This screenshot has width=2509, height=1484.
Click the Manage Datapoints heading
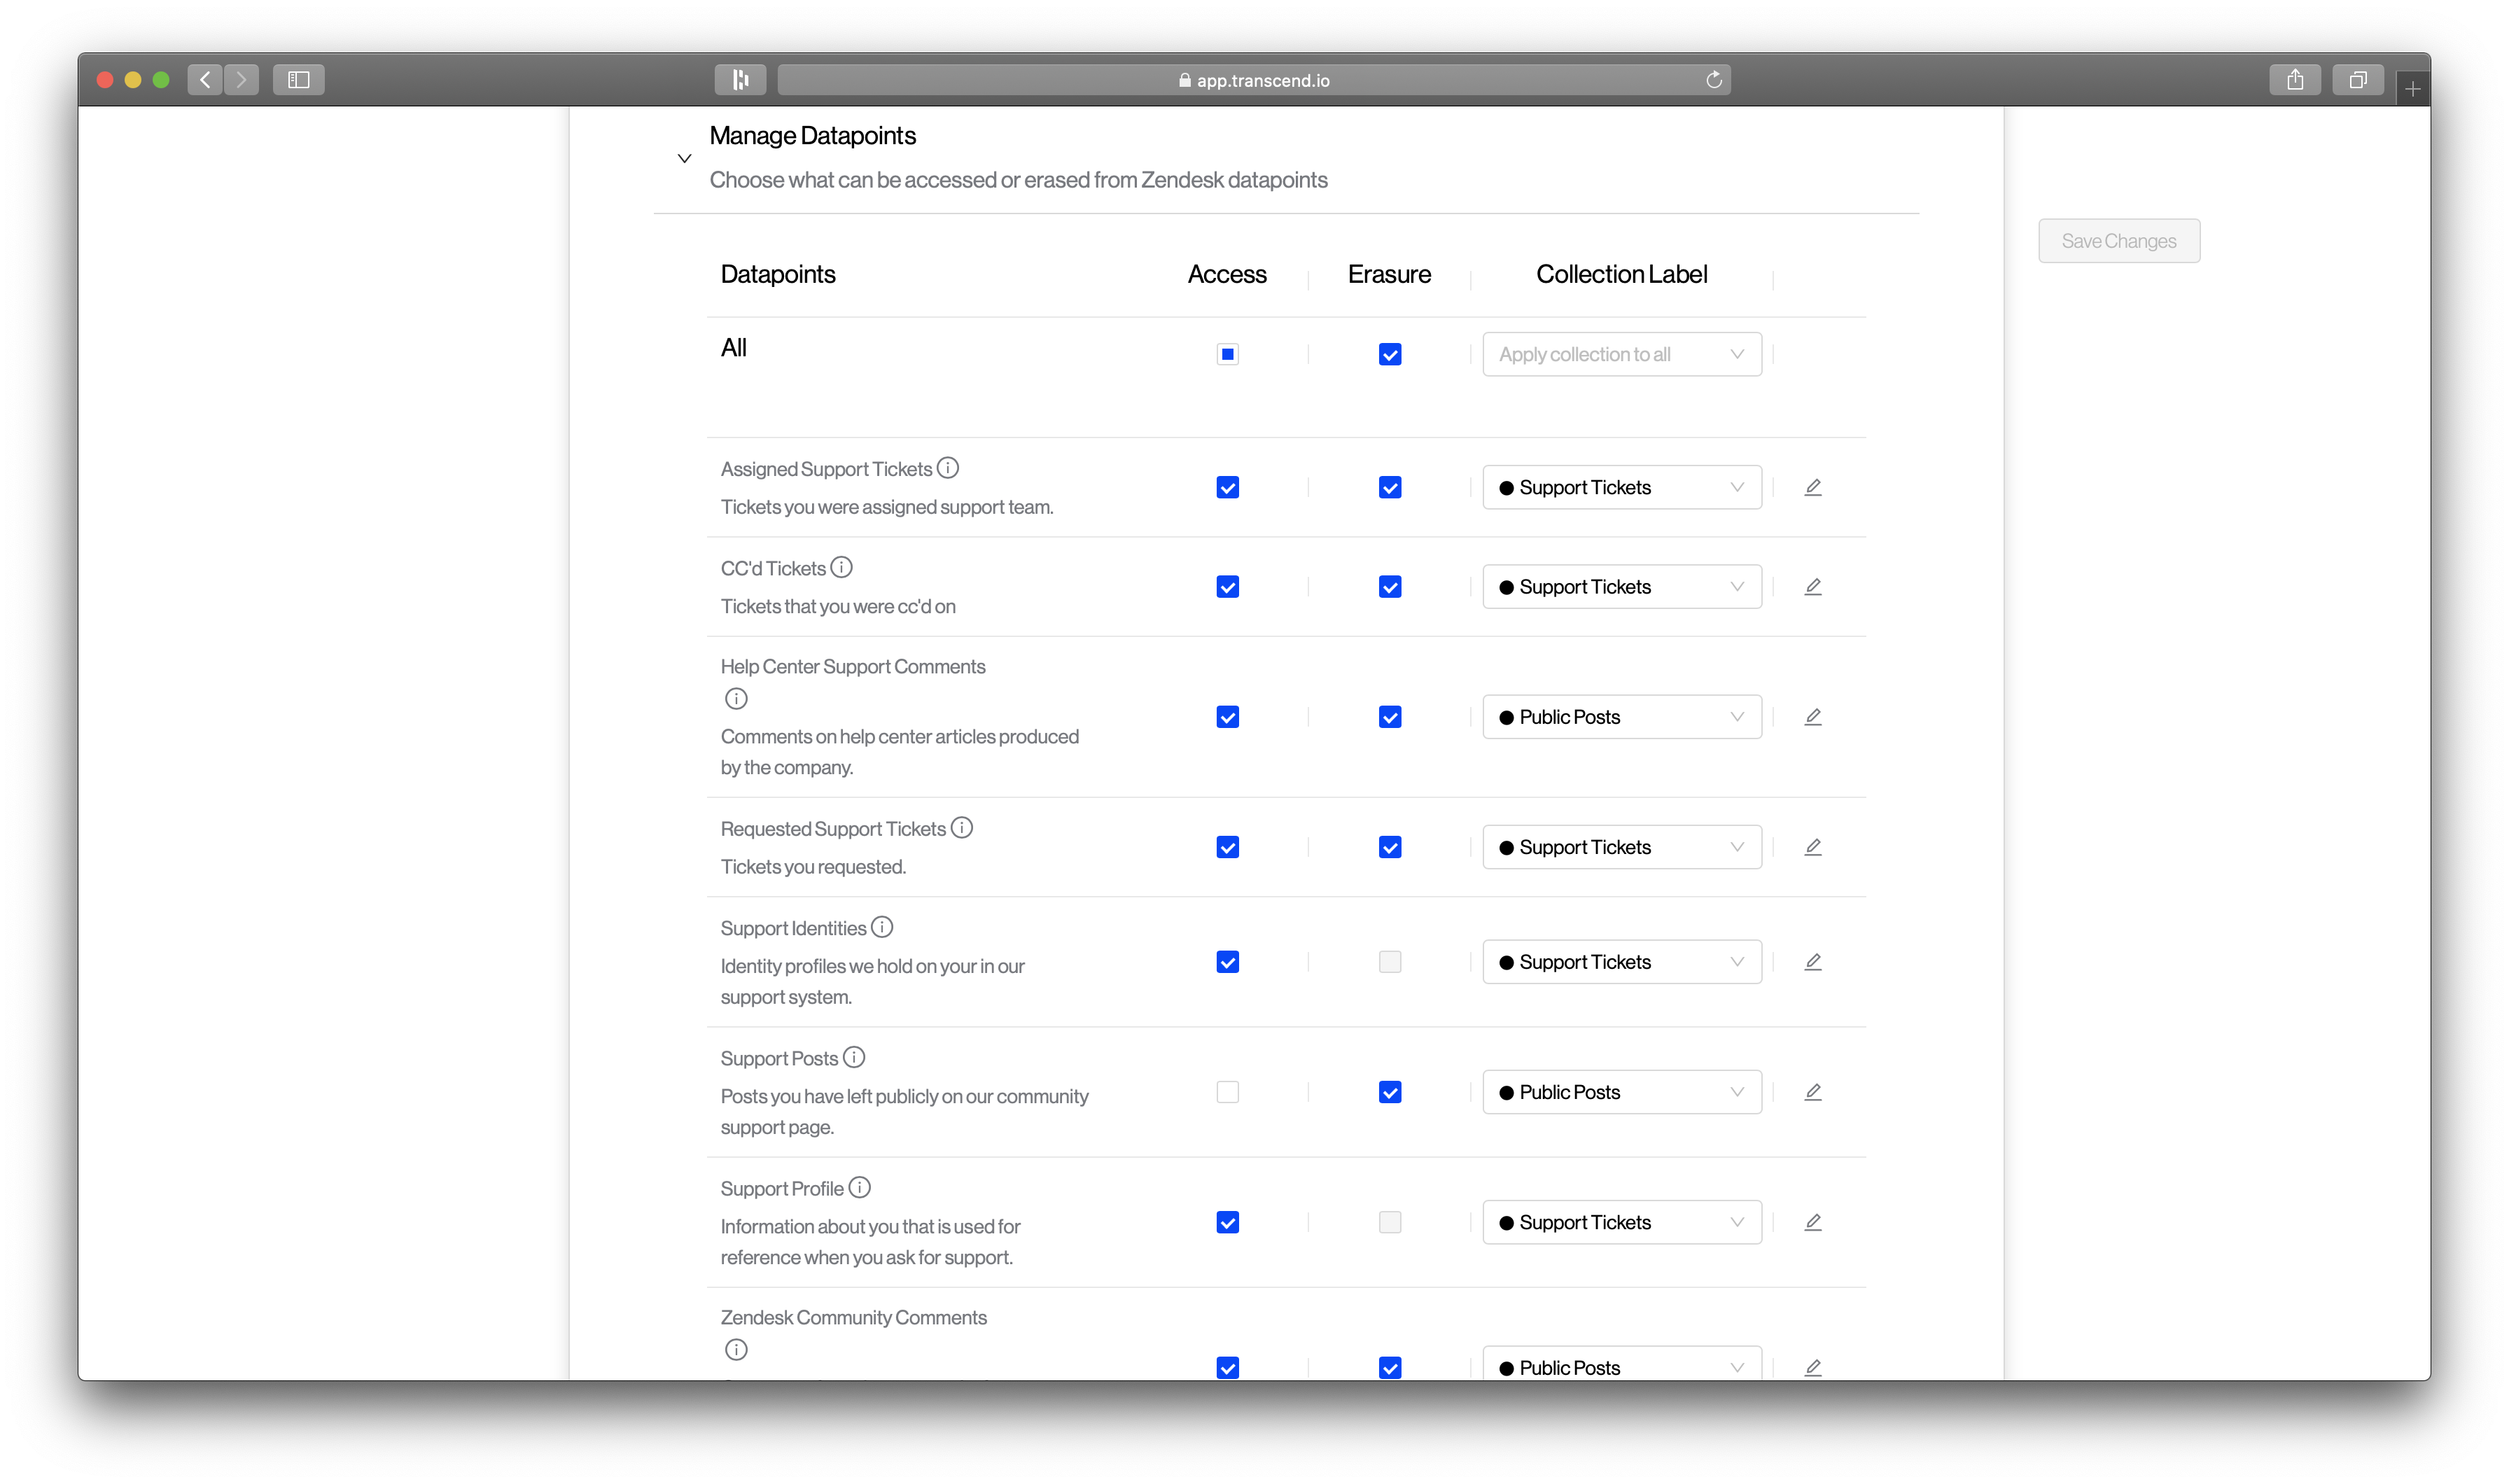point(812,135)
